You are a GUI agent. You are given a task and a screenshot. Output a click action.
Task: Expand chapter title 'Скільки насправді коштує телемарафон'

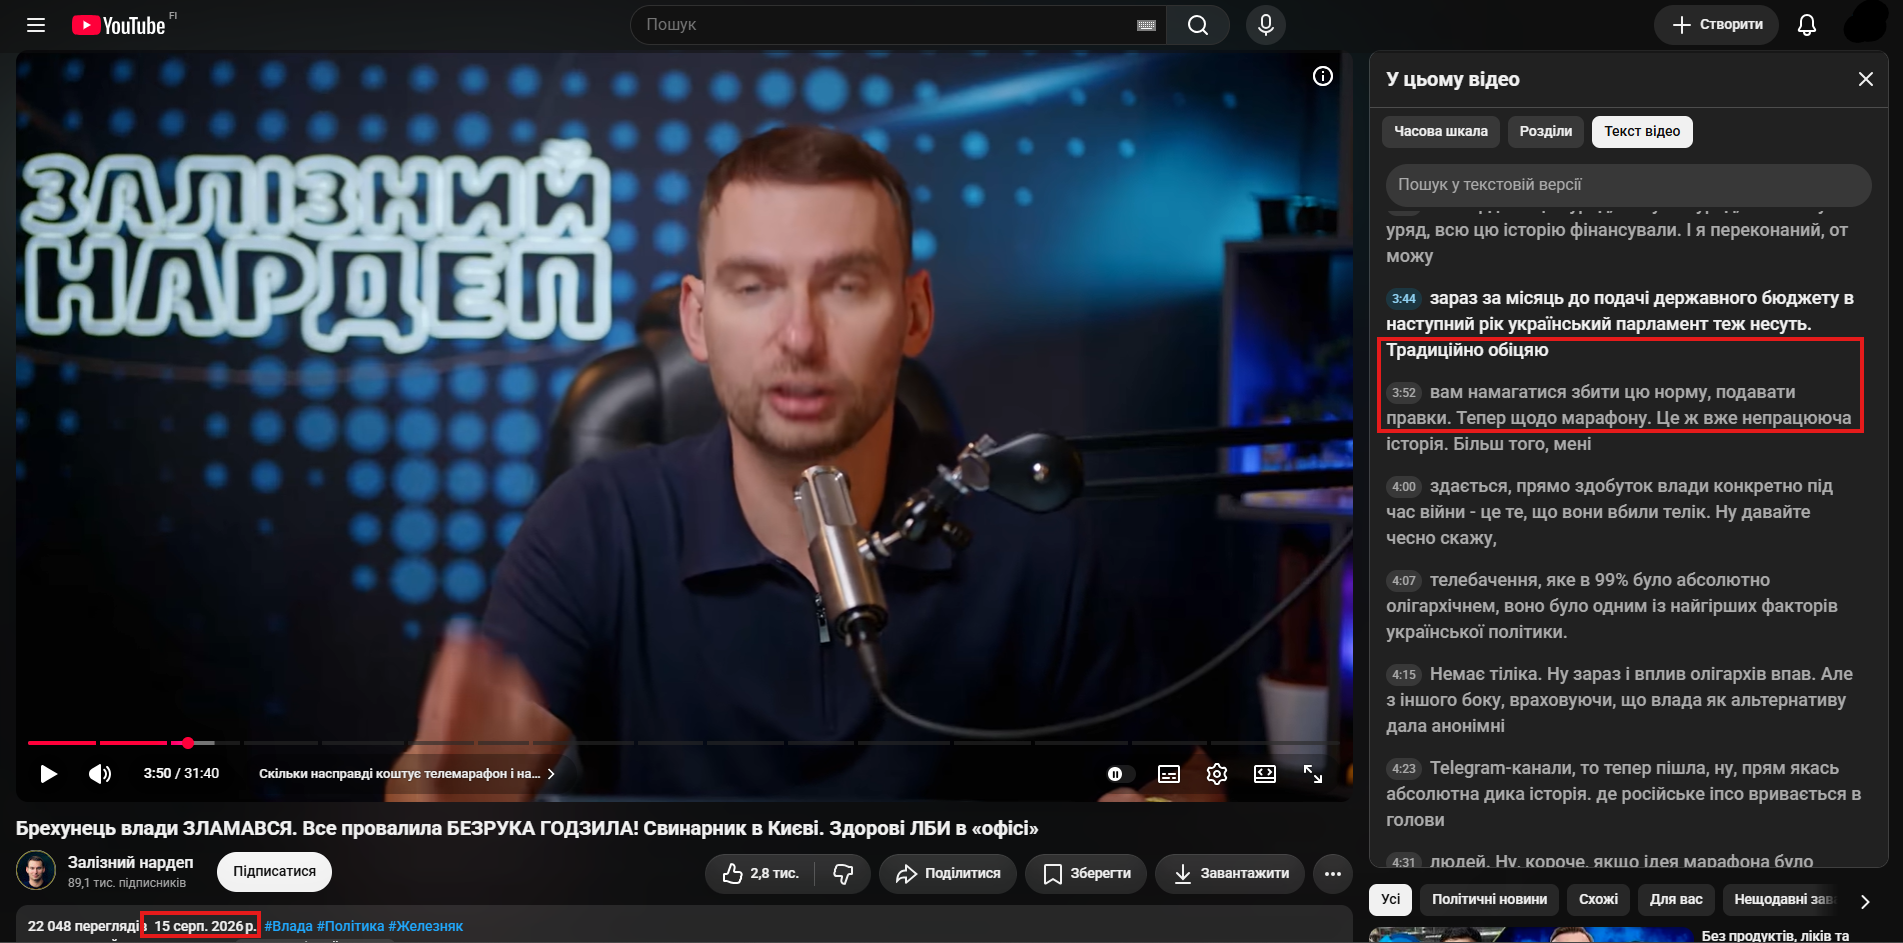pyautogui.click(x=406, y=774)
